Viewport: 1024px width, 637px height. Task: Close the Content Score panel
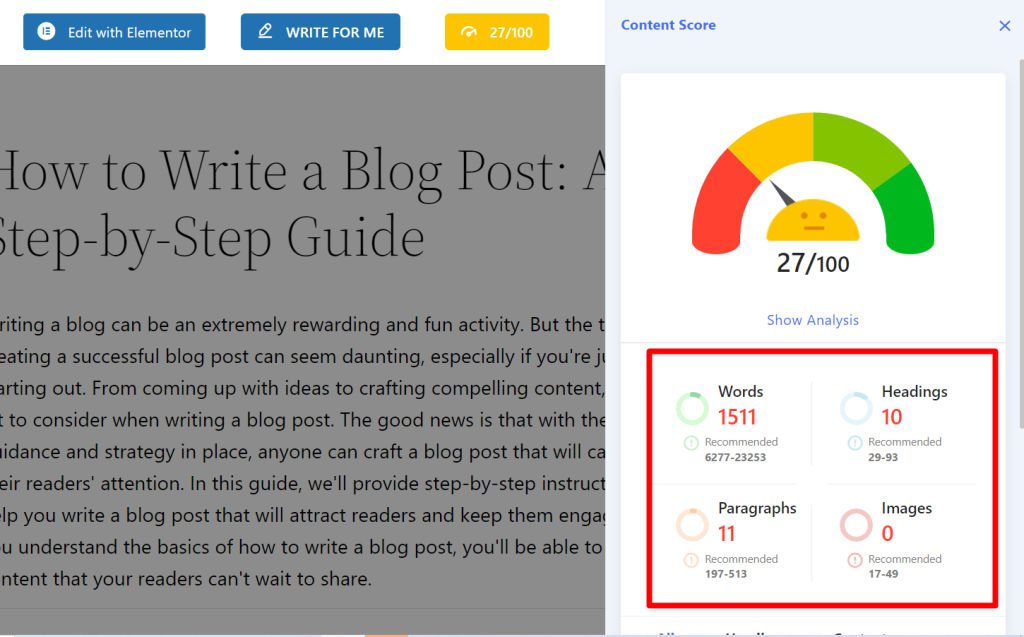pyautogui.click(x=1004, y=25)
